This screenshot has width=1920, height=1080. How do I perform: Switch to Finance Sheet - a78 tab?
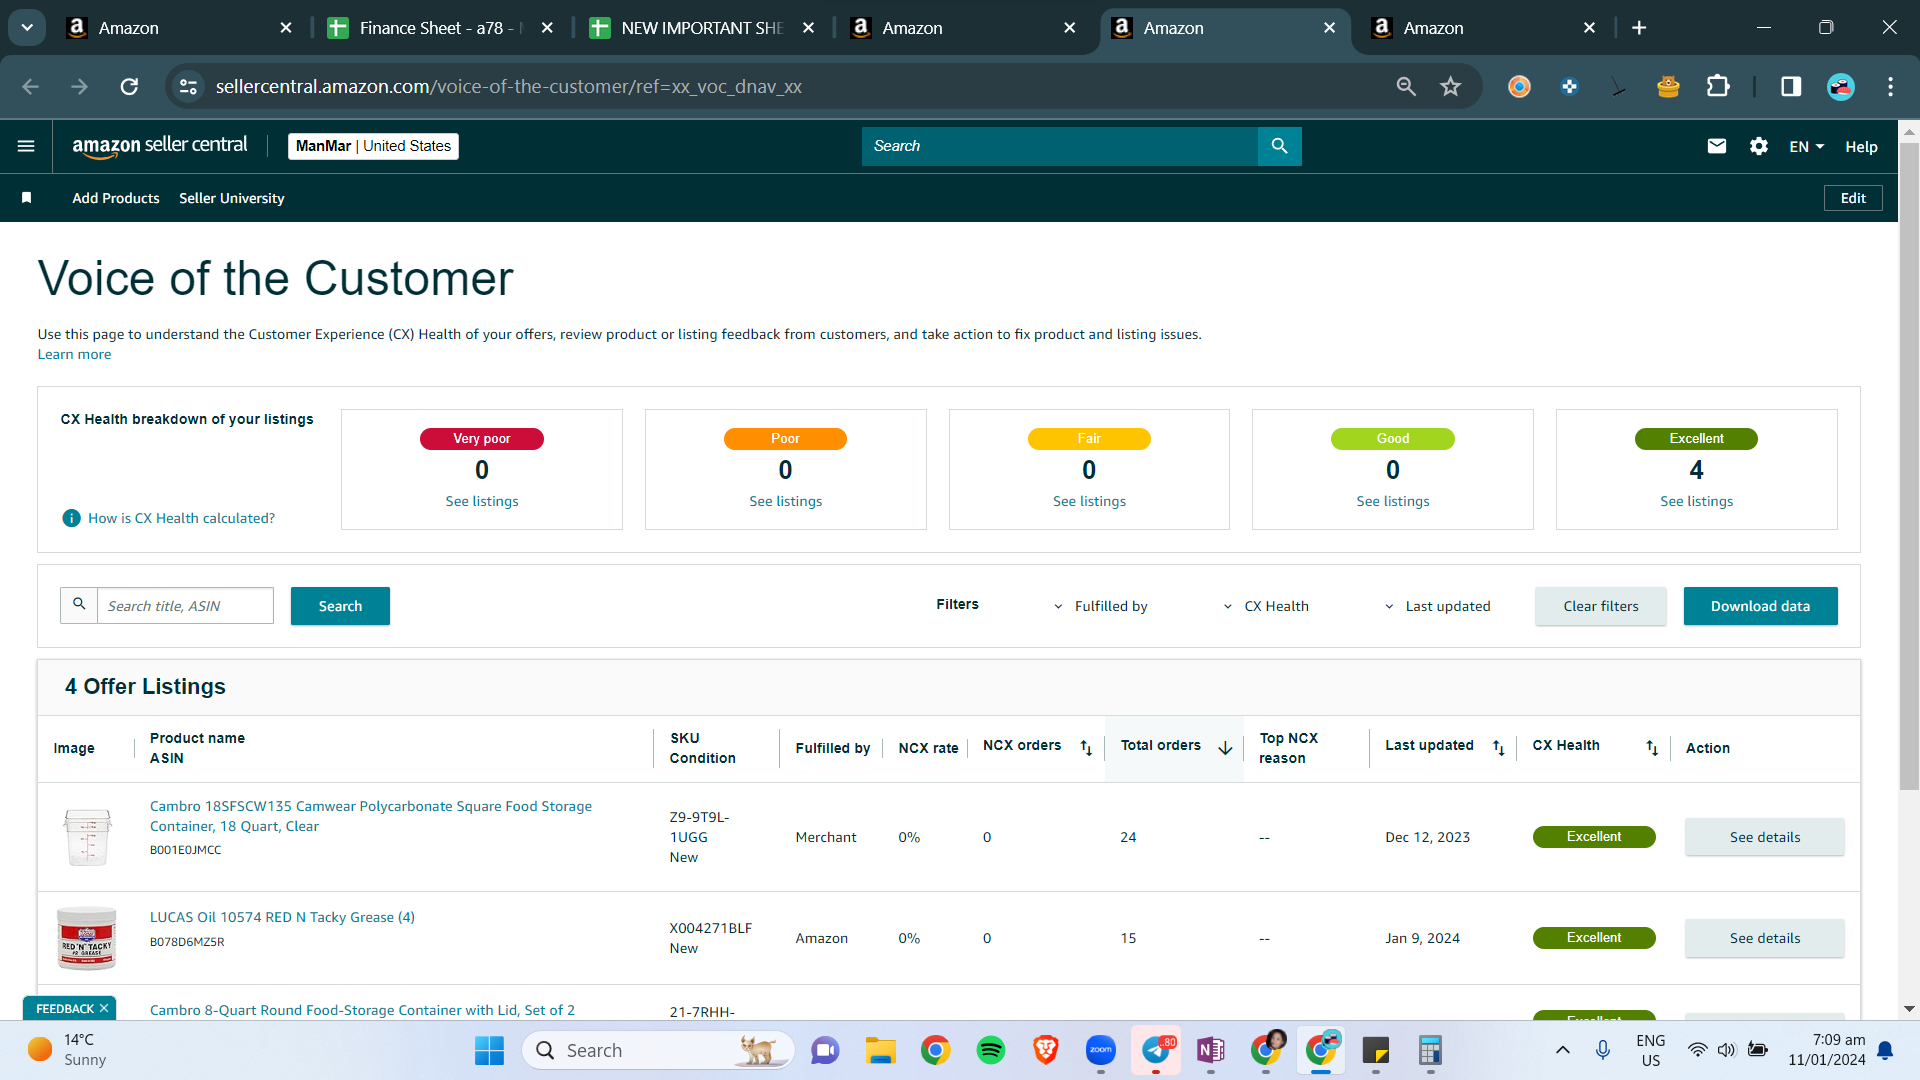pyautogui.click(x=440, y=28)
